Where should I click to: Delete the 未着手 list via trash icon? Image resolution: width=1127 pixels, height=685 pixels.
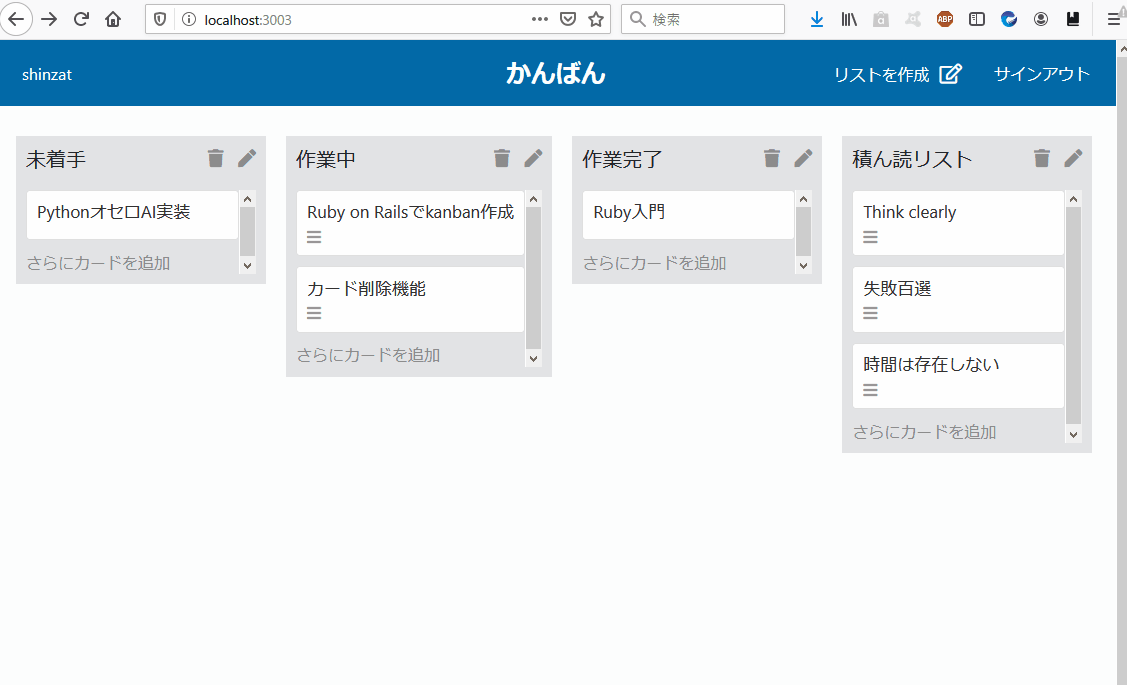click(215, 157)
